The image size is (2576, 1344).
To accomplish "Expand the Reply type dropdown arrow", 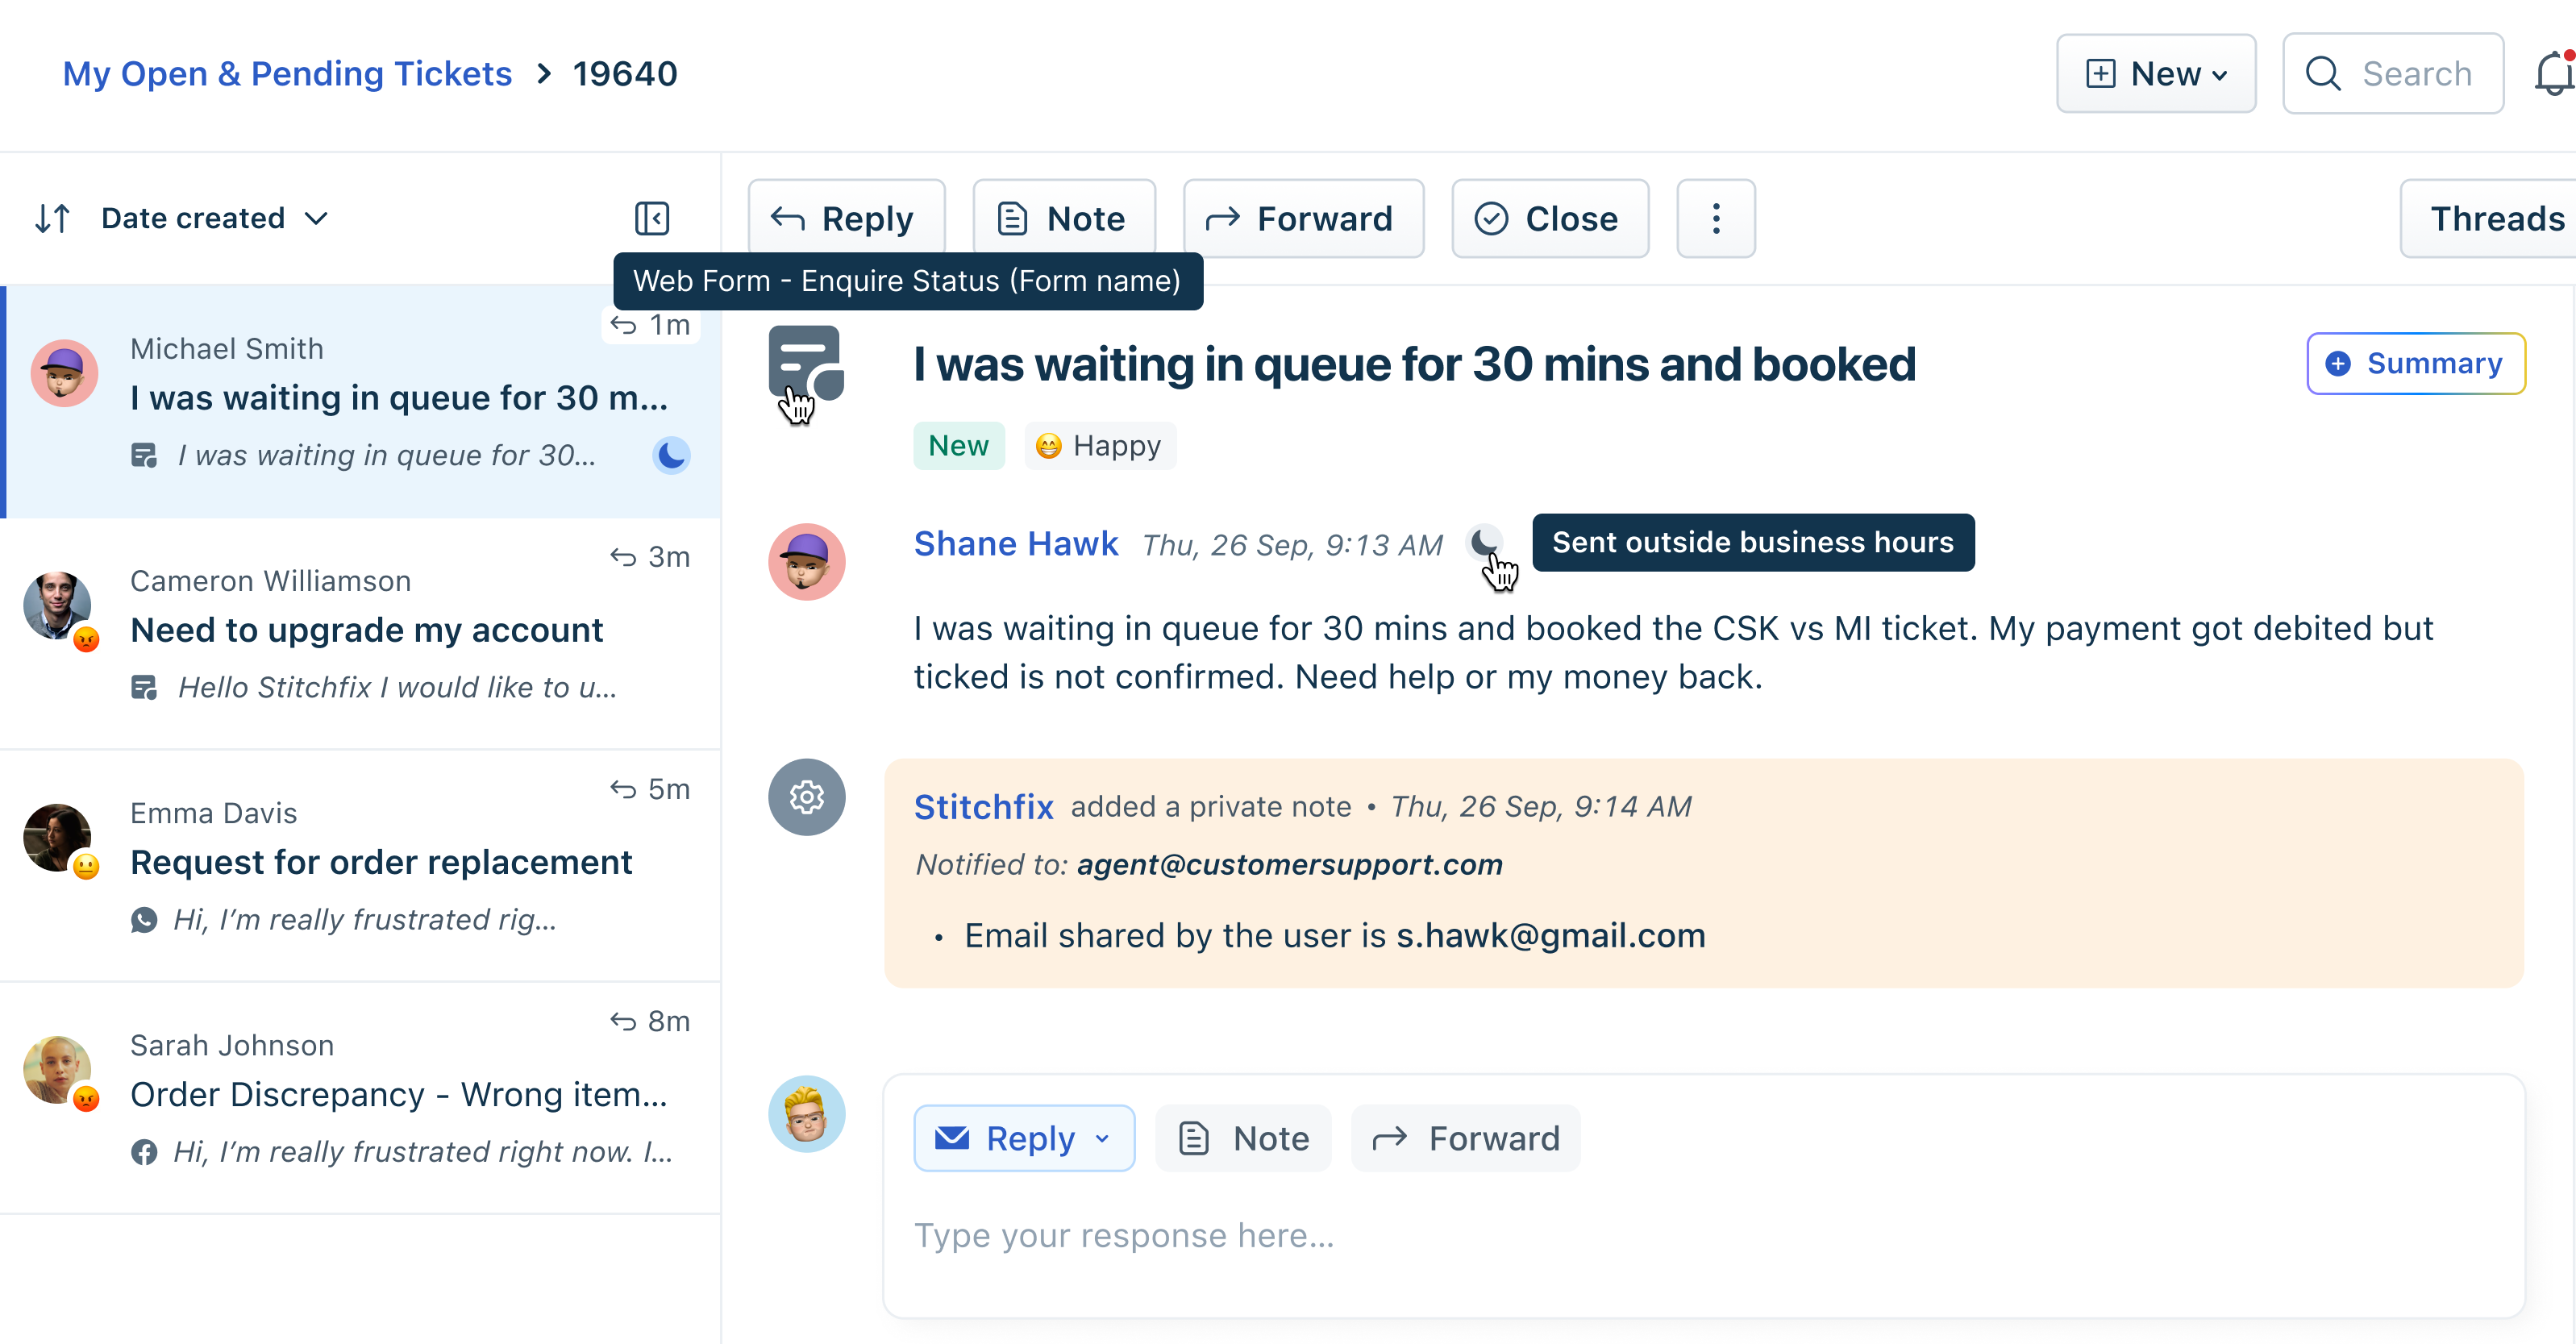I will 1102,1138.
